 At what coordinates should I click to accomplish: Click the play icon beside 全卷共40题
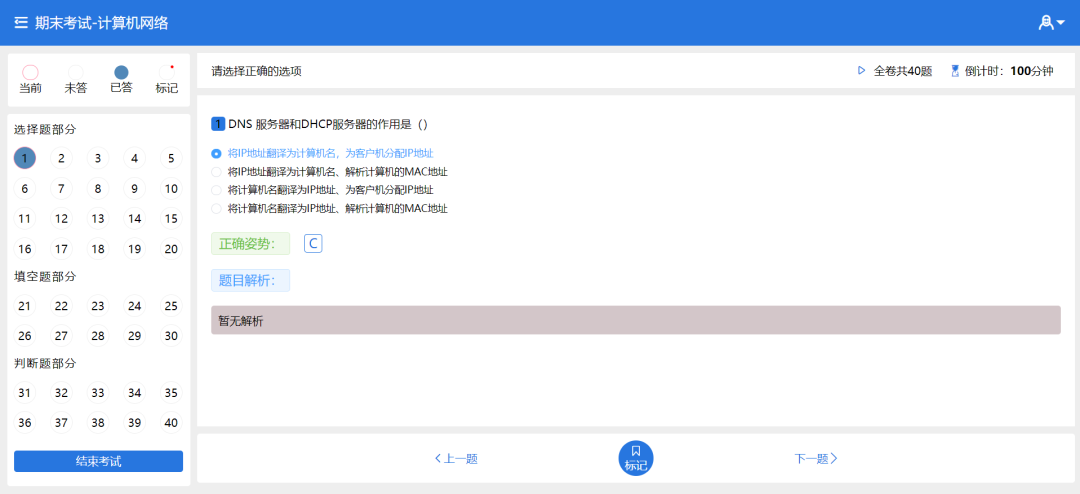(861, 70)
